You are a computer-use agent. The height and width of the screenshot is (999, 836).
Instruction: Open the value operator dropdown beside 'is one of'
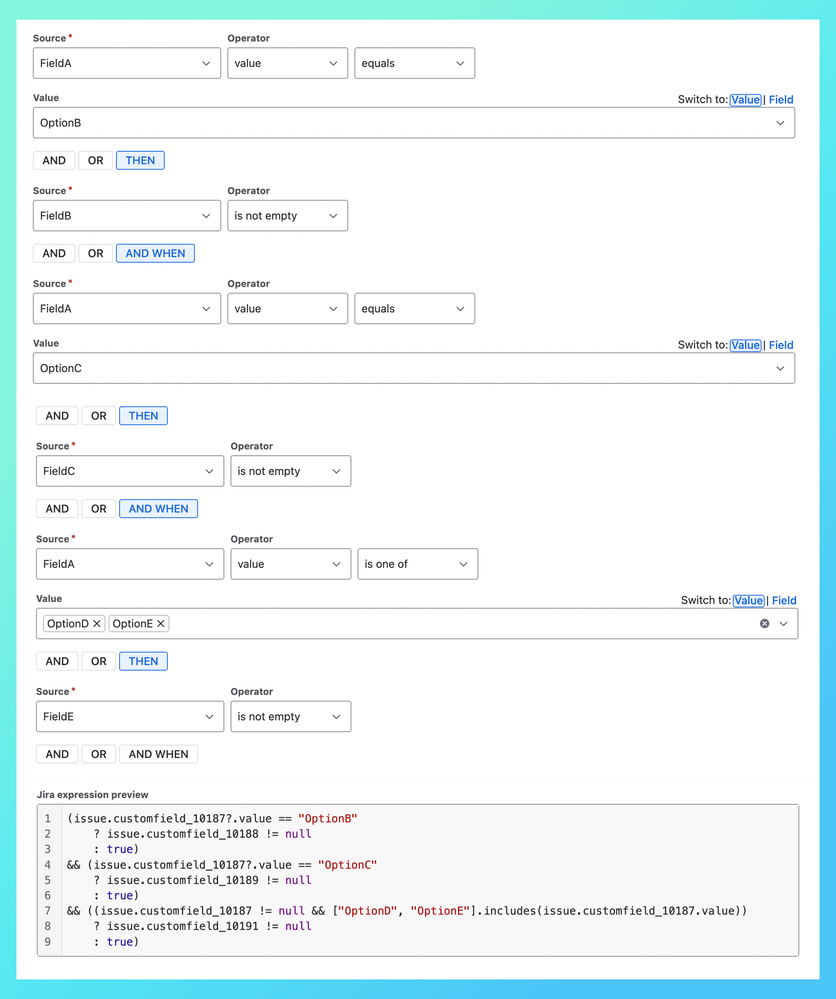pos(291,564)
